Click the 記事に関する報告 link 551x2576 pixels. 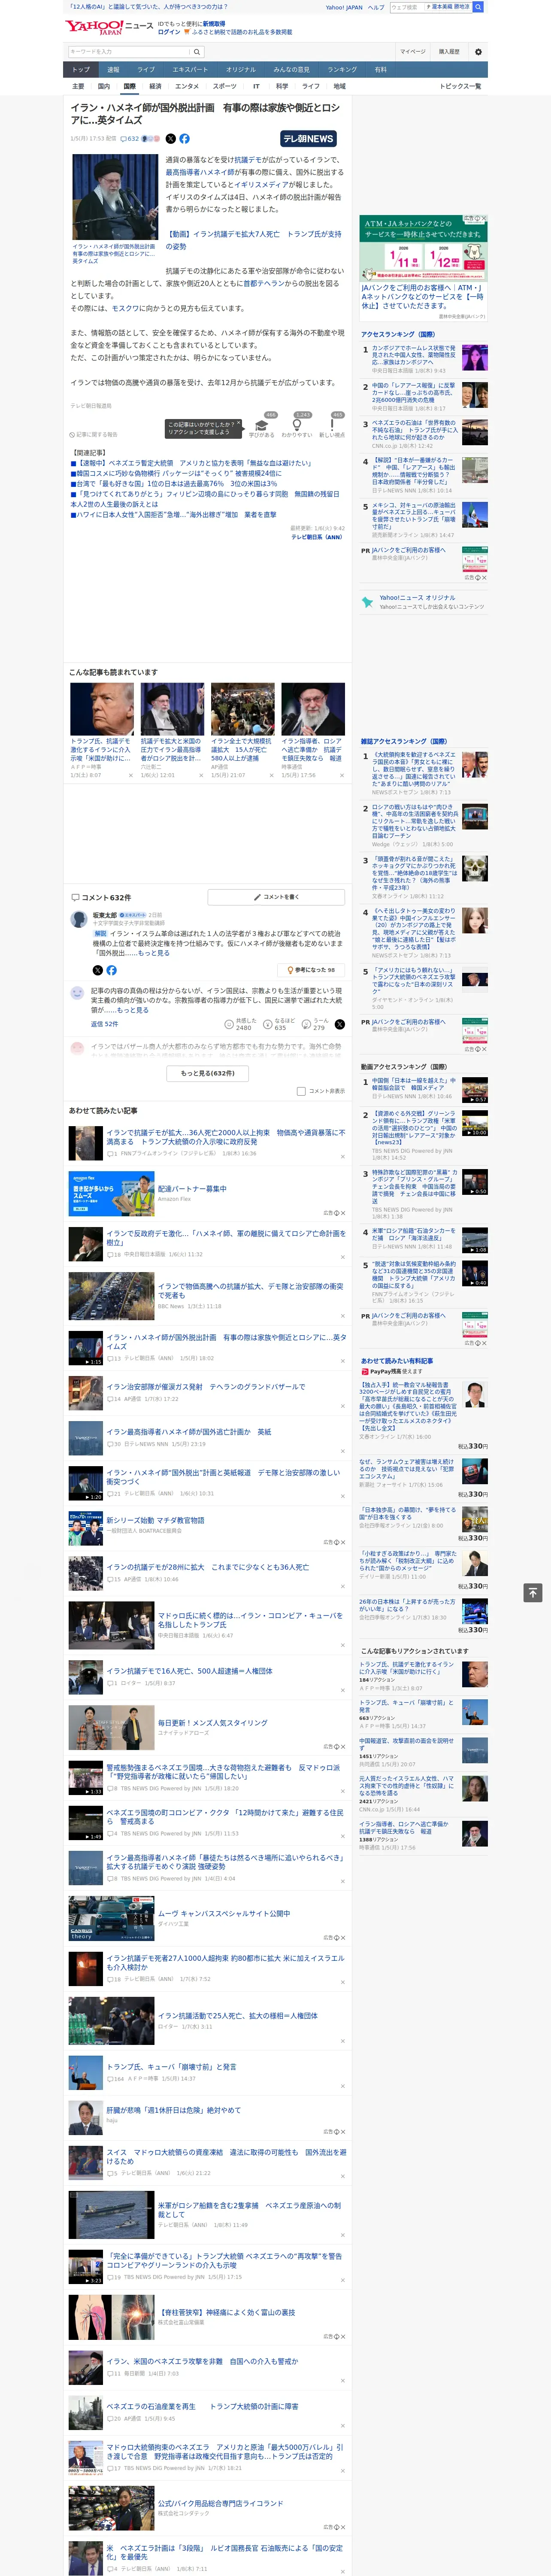95,435
